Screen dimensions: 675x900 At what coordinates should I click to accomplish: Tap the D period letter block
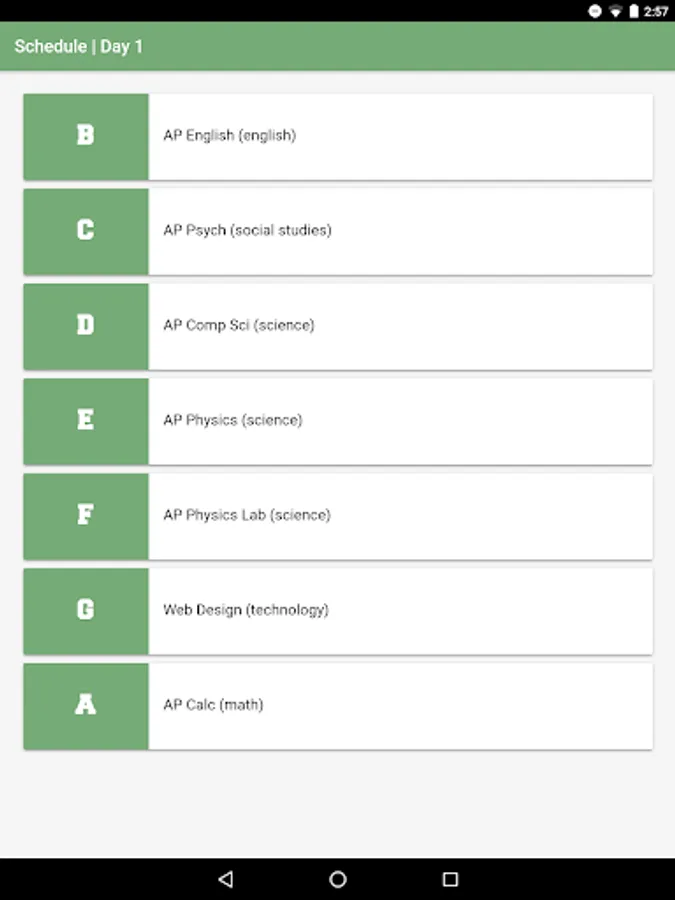86,326
